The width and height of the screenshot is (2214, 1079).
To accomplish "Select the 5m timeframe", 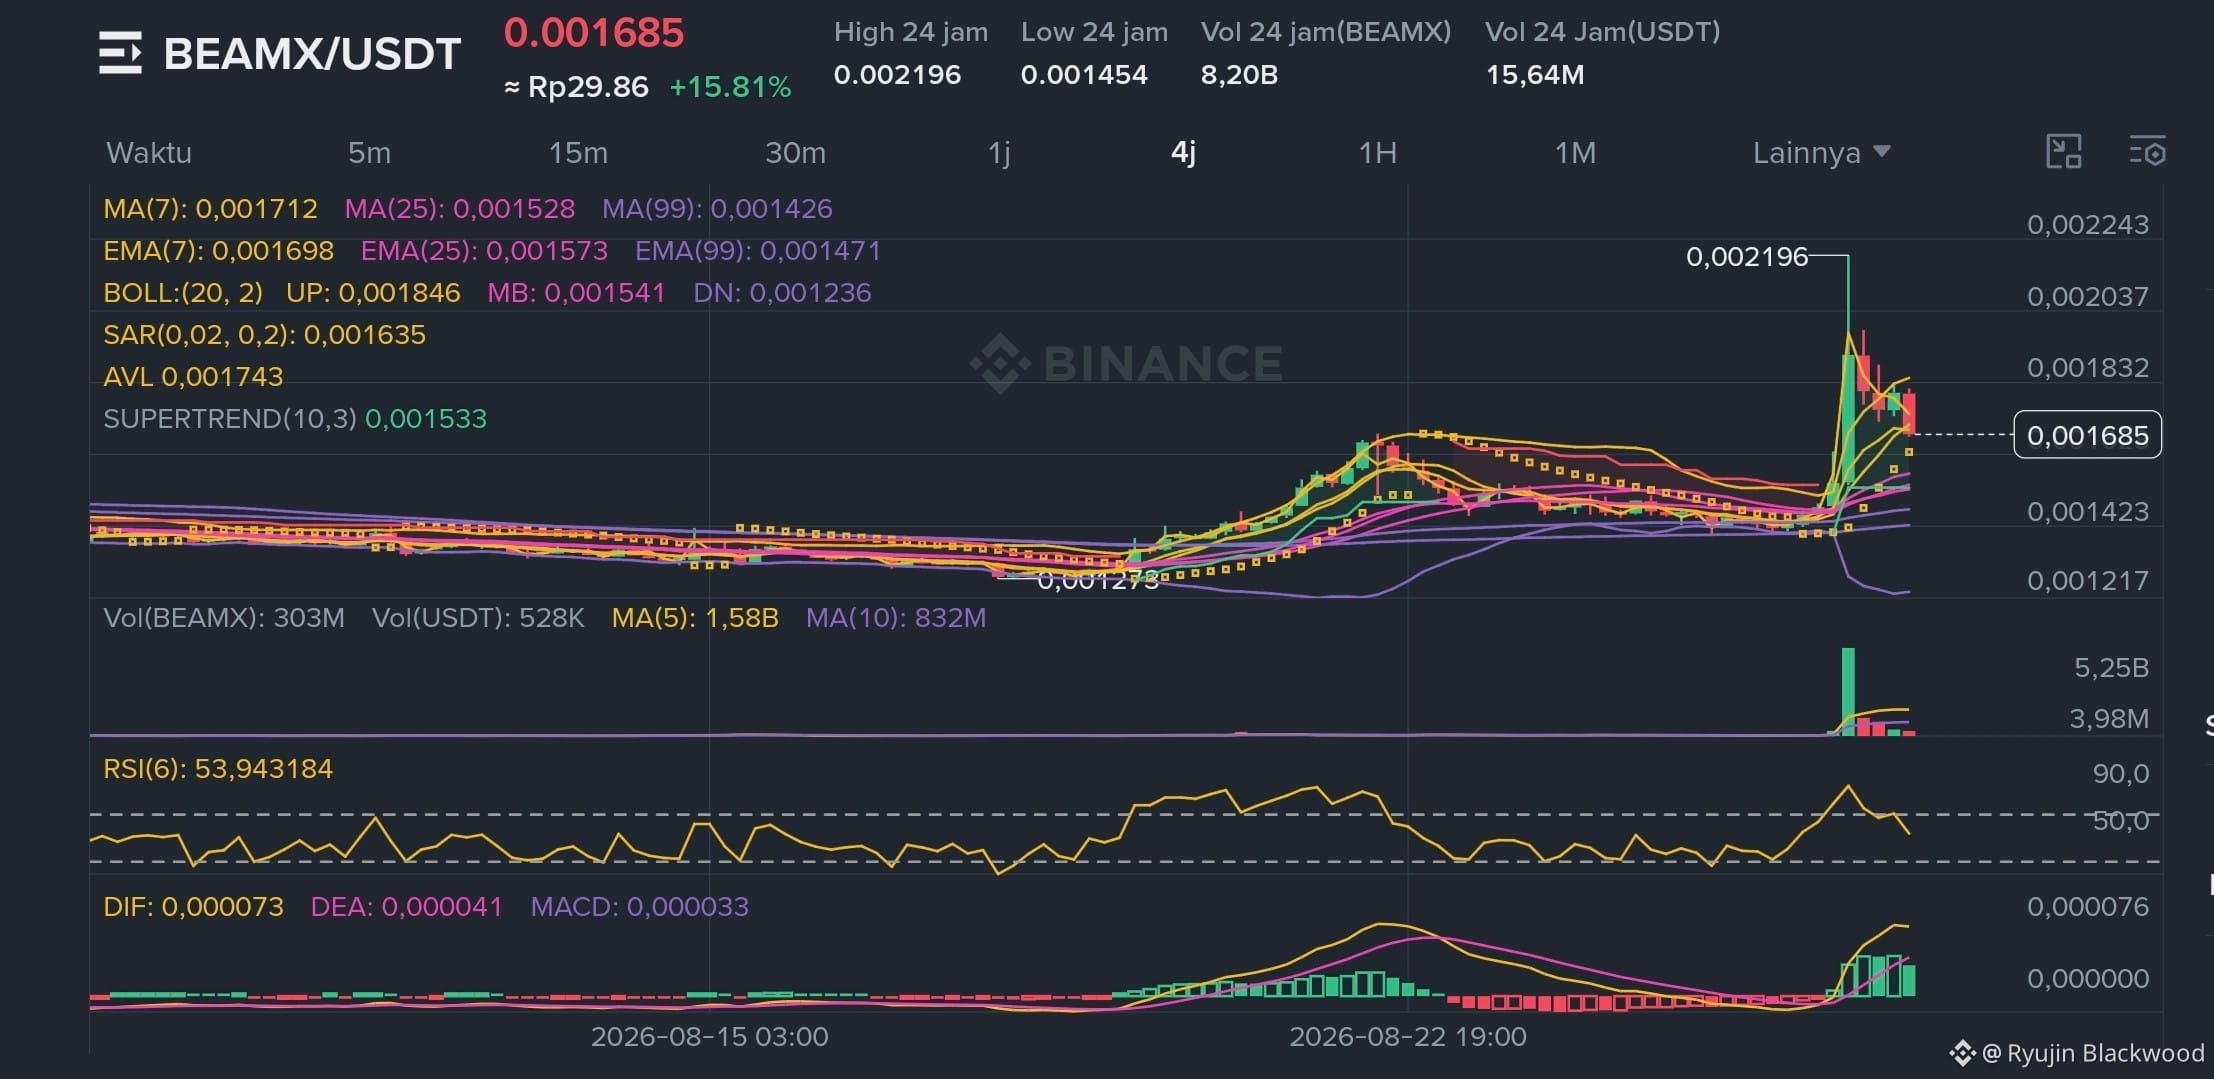I will click(x=369, y=153).
